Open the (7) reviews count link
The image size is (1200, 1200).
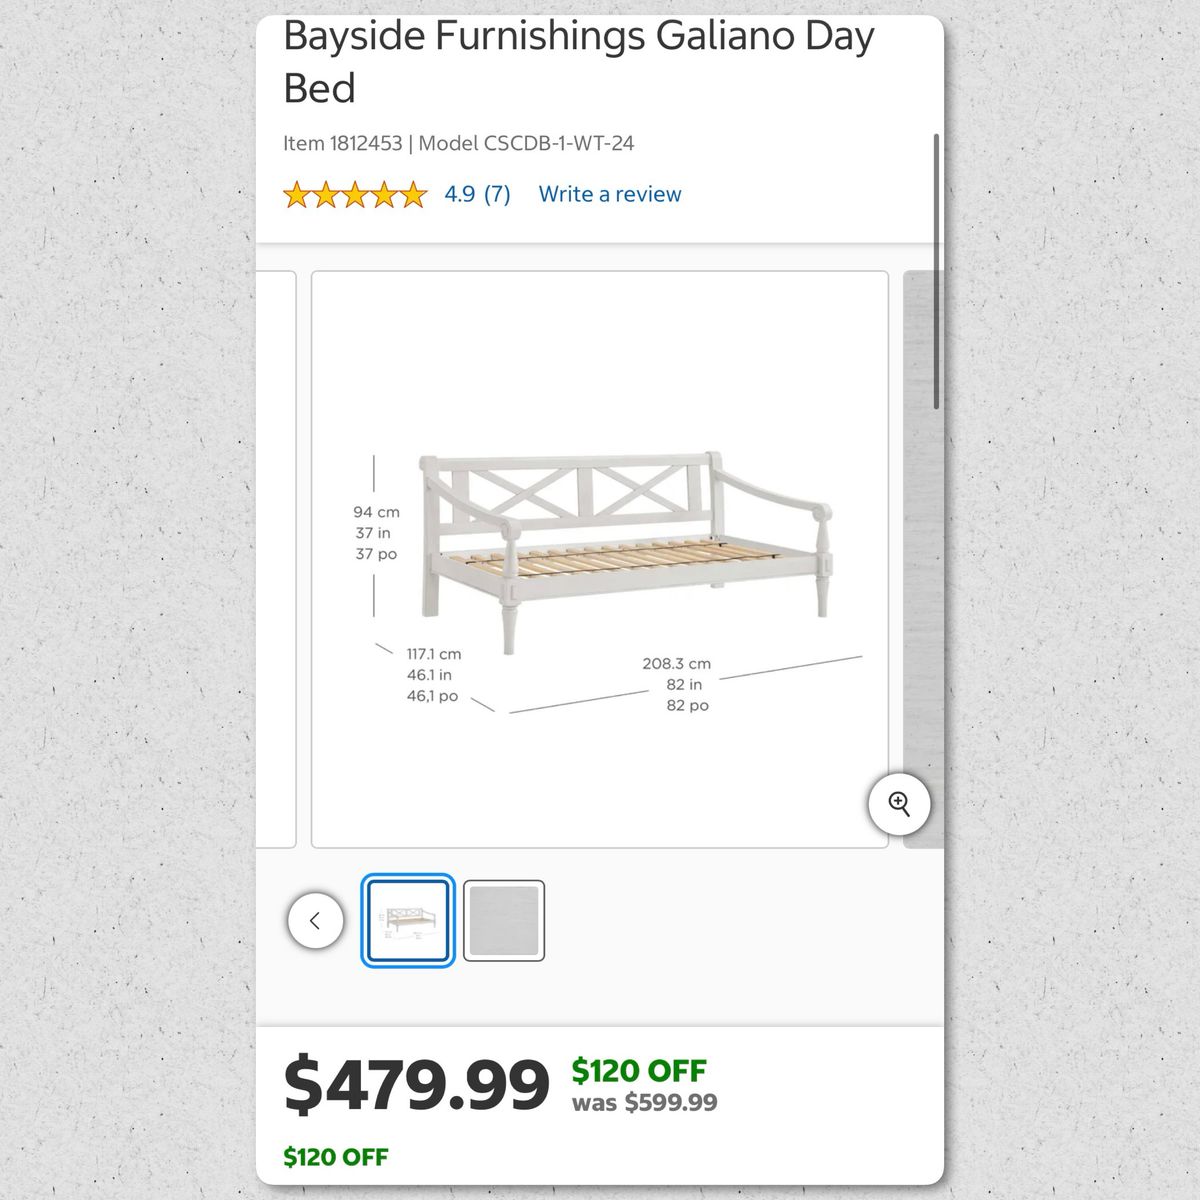pyautogui.click(x=497, y=194)
